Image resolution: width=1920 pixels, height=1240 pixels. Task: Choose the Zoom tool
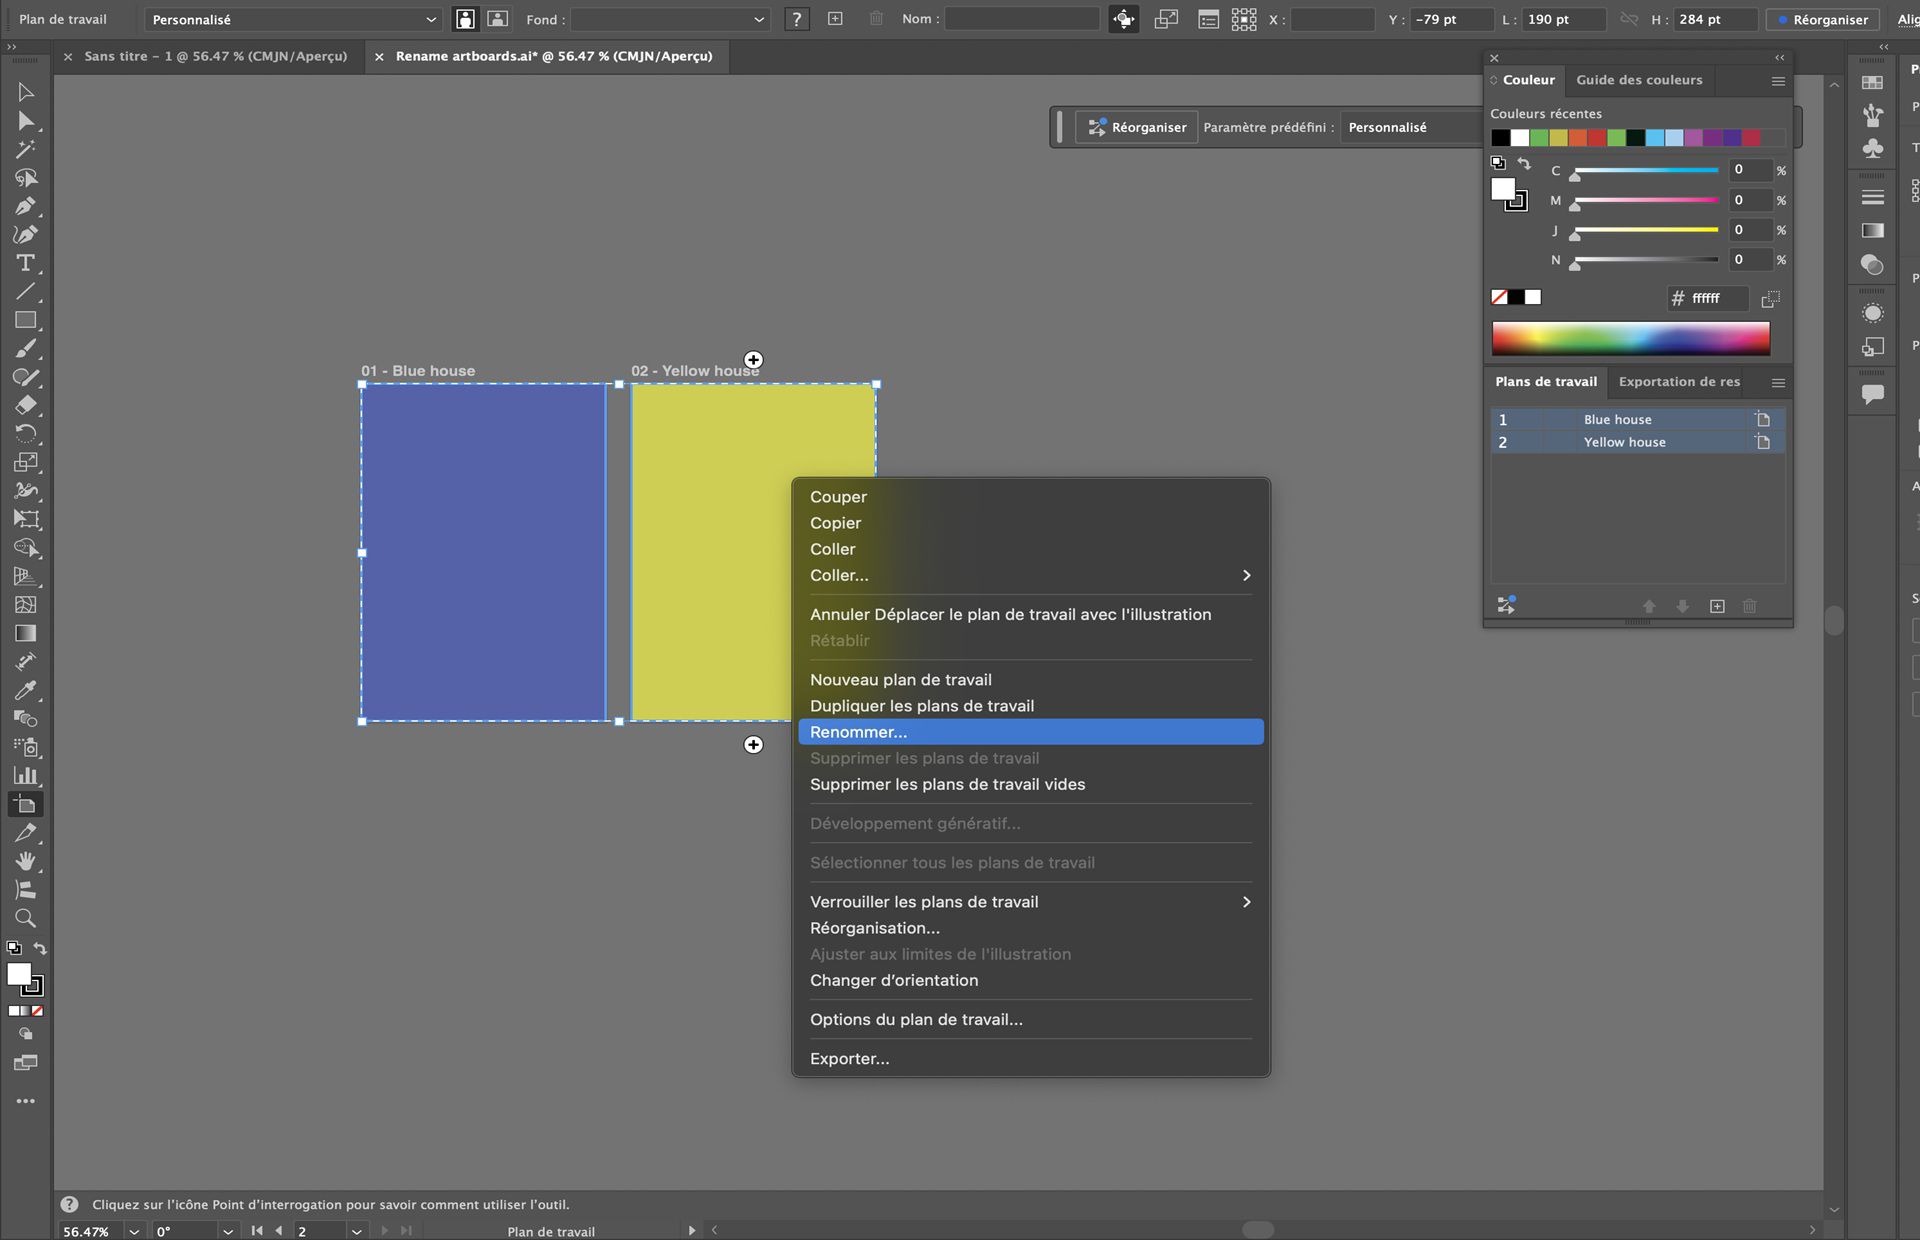pos(27,919)
